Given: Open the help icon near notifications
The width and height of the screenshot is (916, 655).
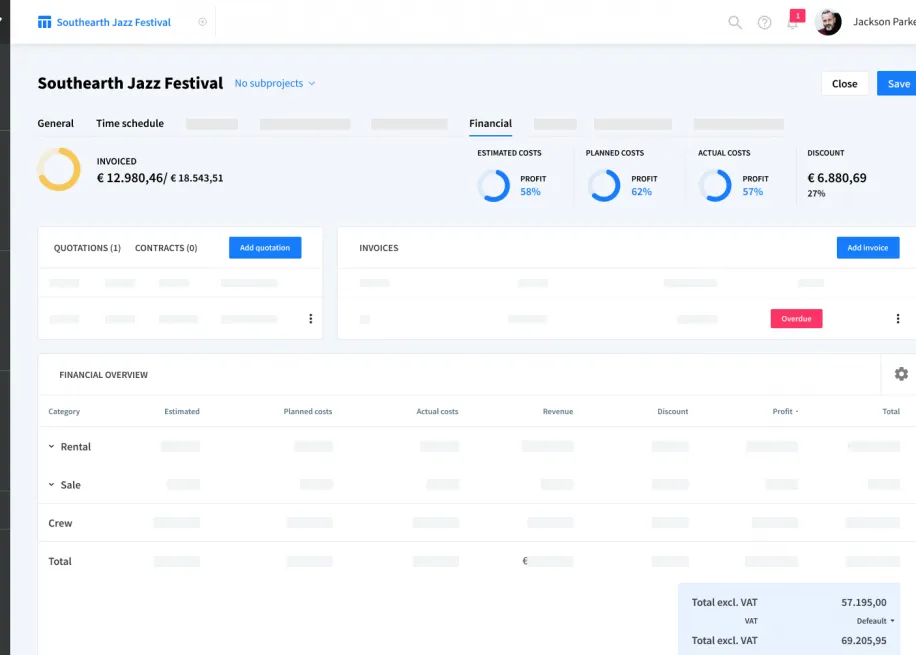Looking at the screenshot, I should pyautogui.click(x=764, y=21).
